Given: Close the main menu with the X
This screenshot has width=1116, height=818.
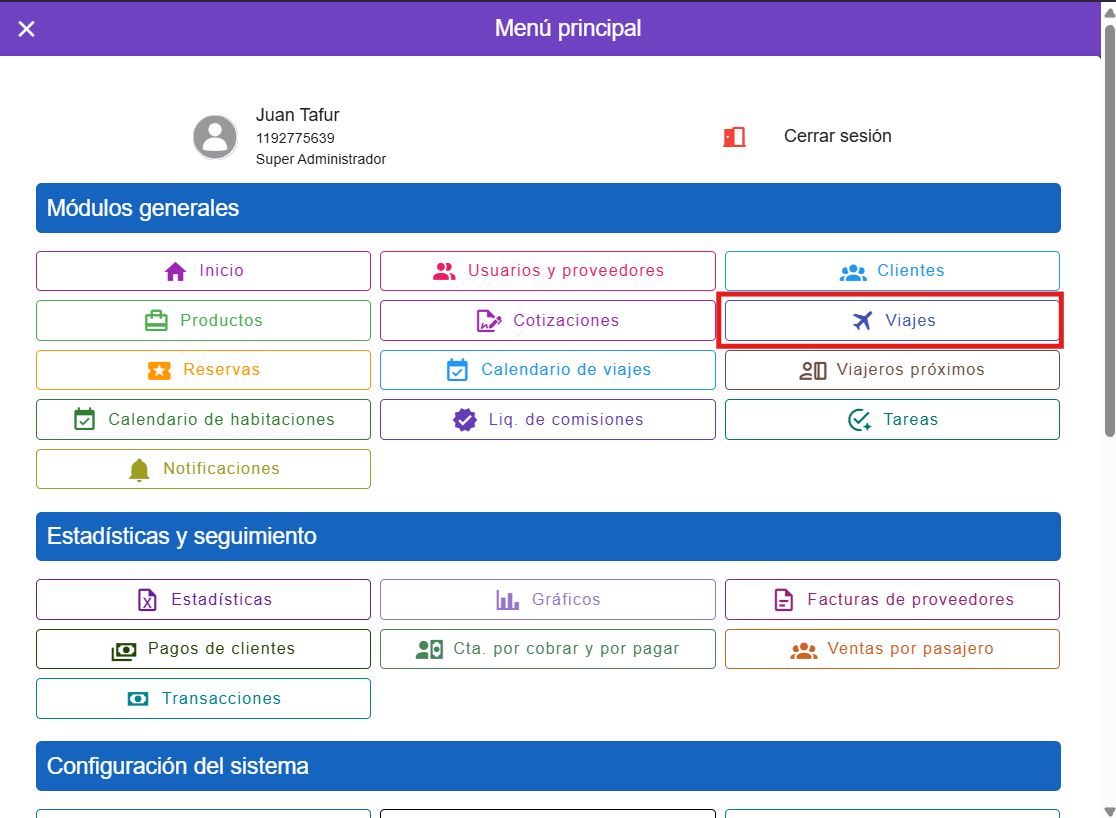Looking at the screenshot, I should coord(27,29).
